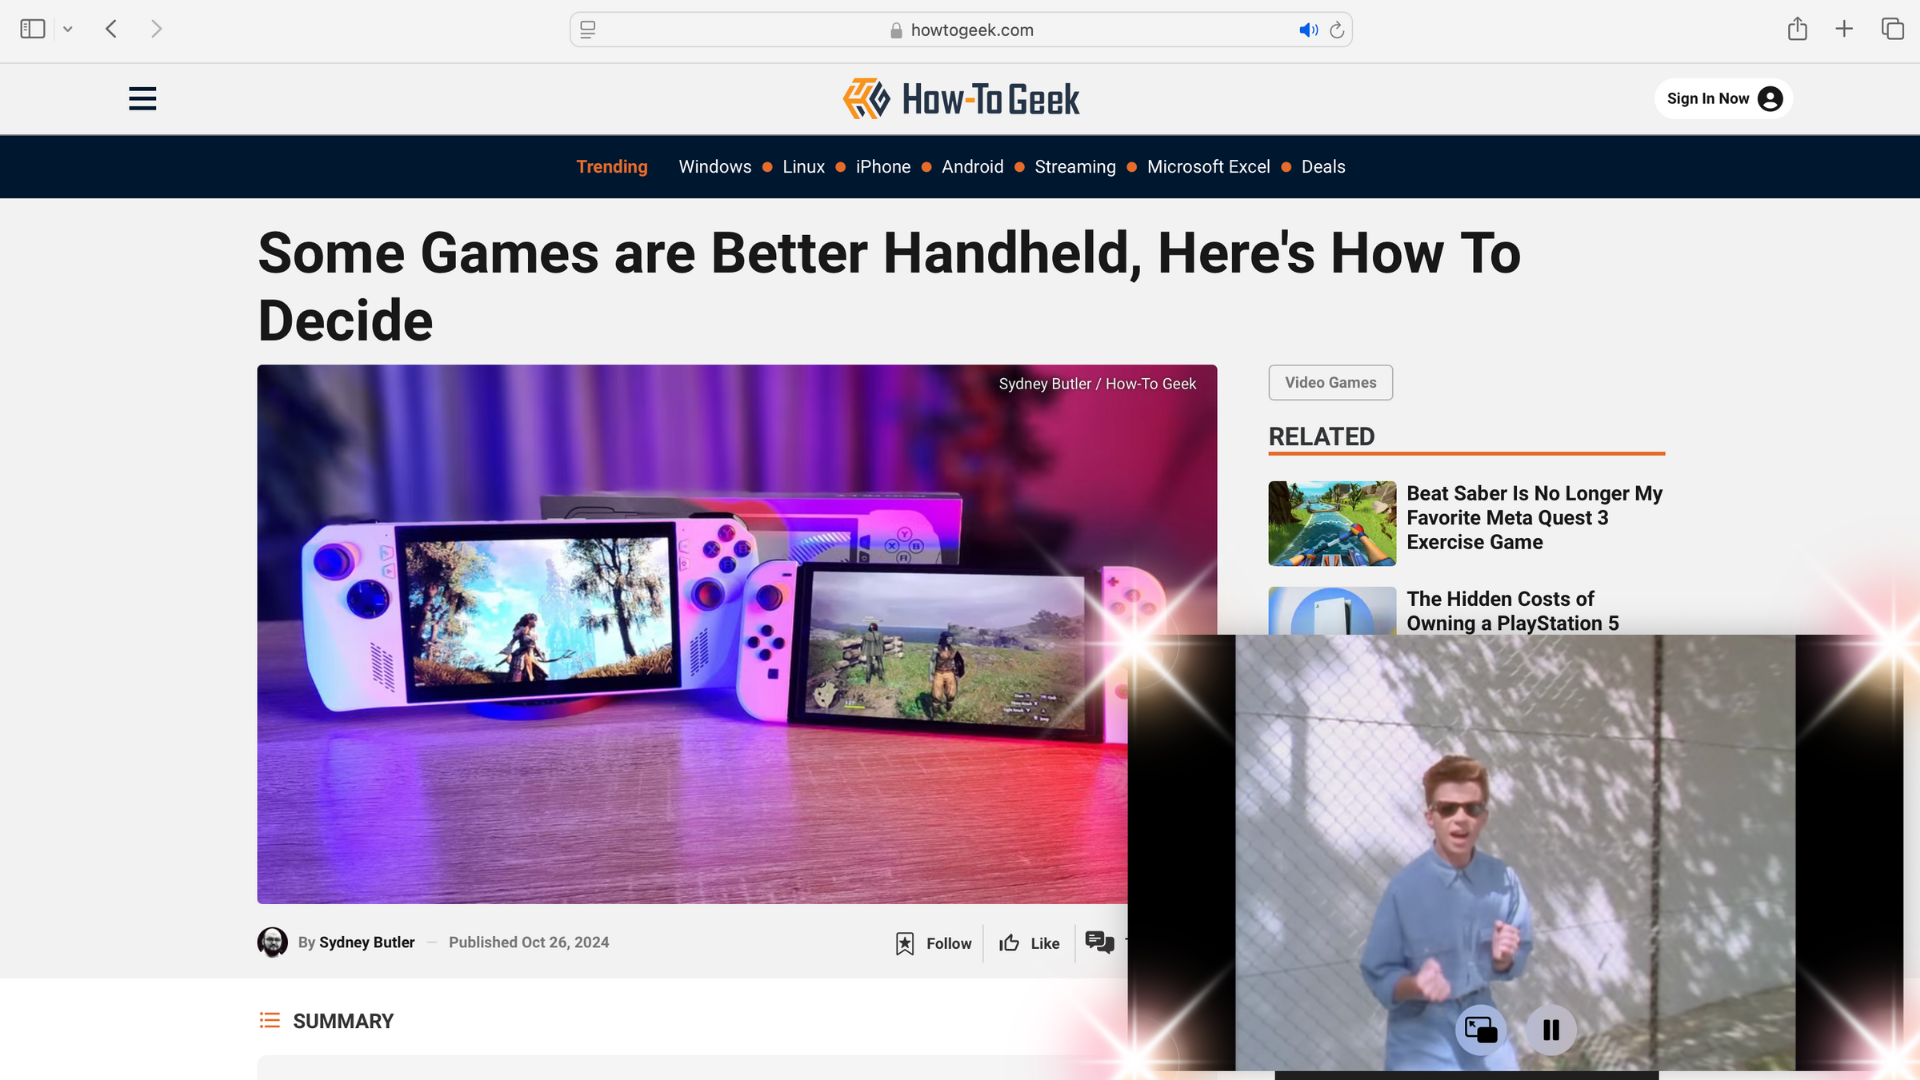This screenshot has height=1080, width=1920.
Task: Select the Deals trending topic
Action: coord(1323,167)
